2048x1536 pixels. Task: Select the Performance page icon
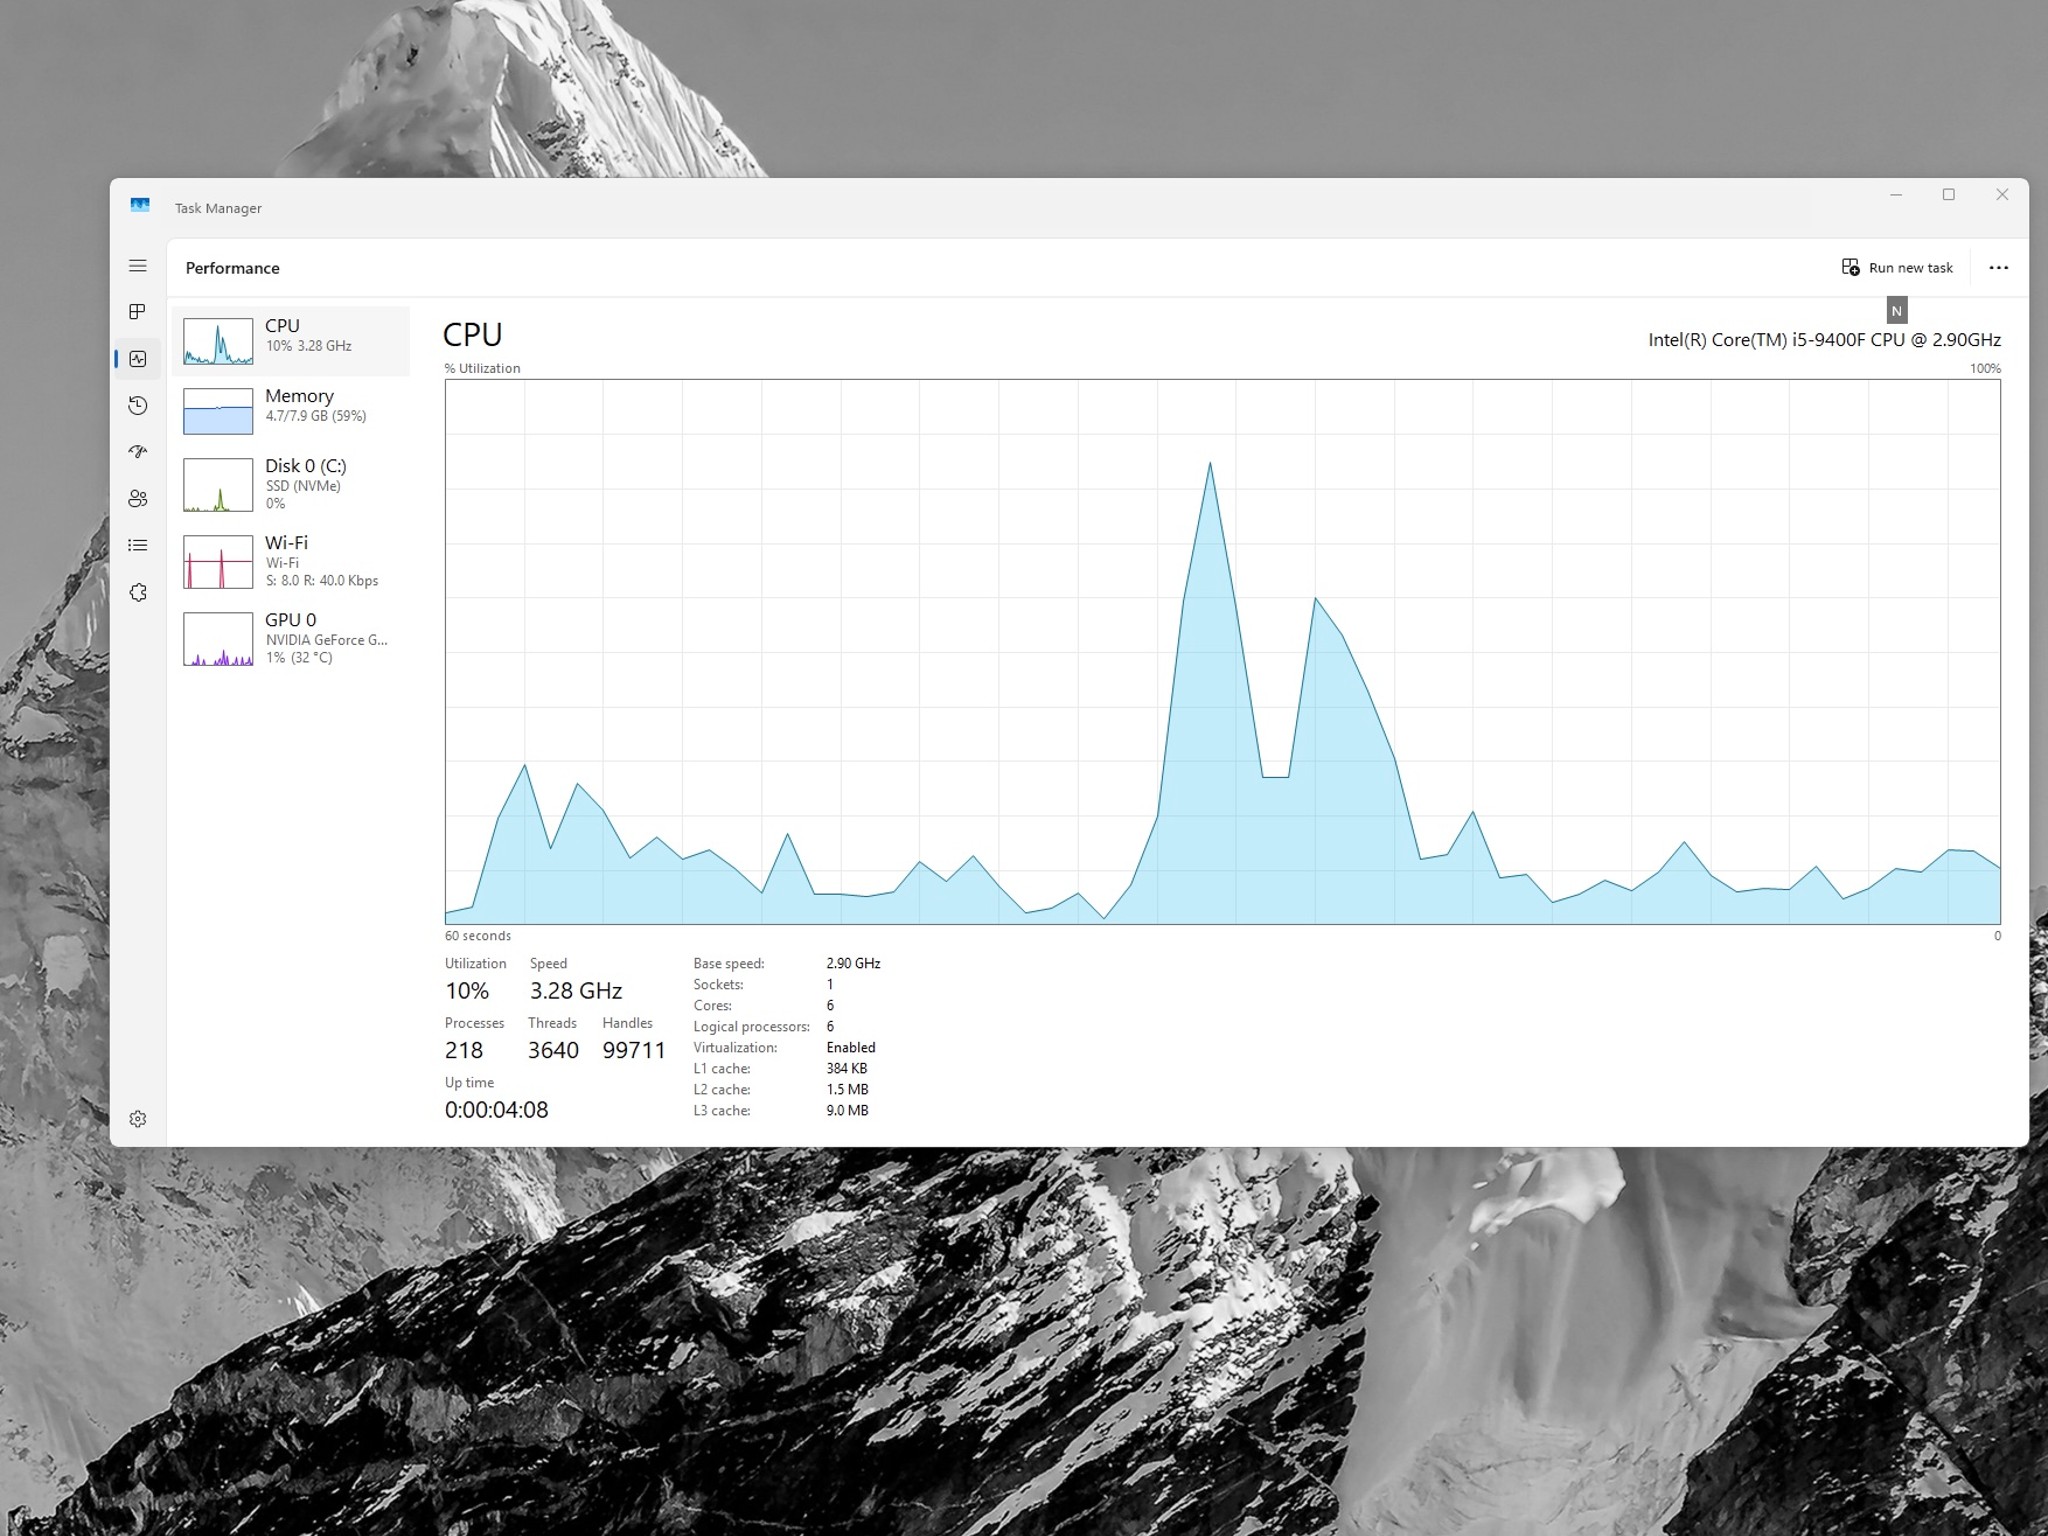(138, 359)
